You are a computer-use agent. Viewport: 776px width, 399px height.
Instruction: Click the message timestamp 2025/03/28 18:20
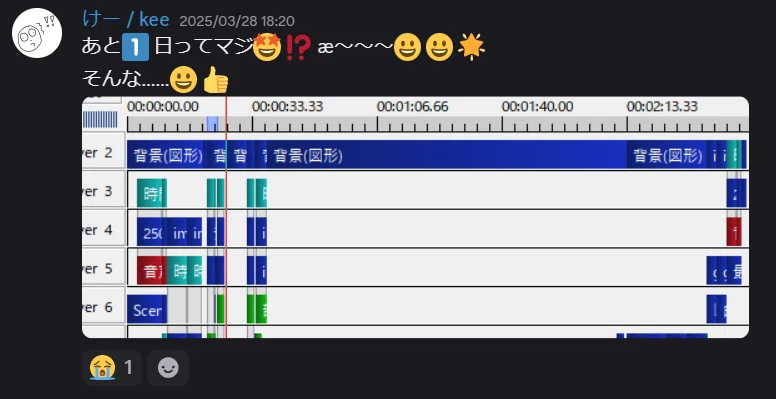(237, 21)
